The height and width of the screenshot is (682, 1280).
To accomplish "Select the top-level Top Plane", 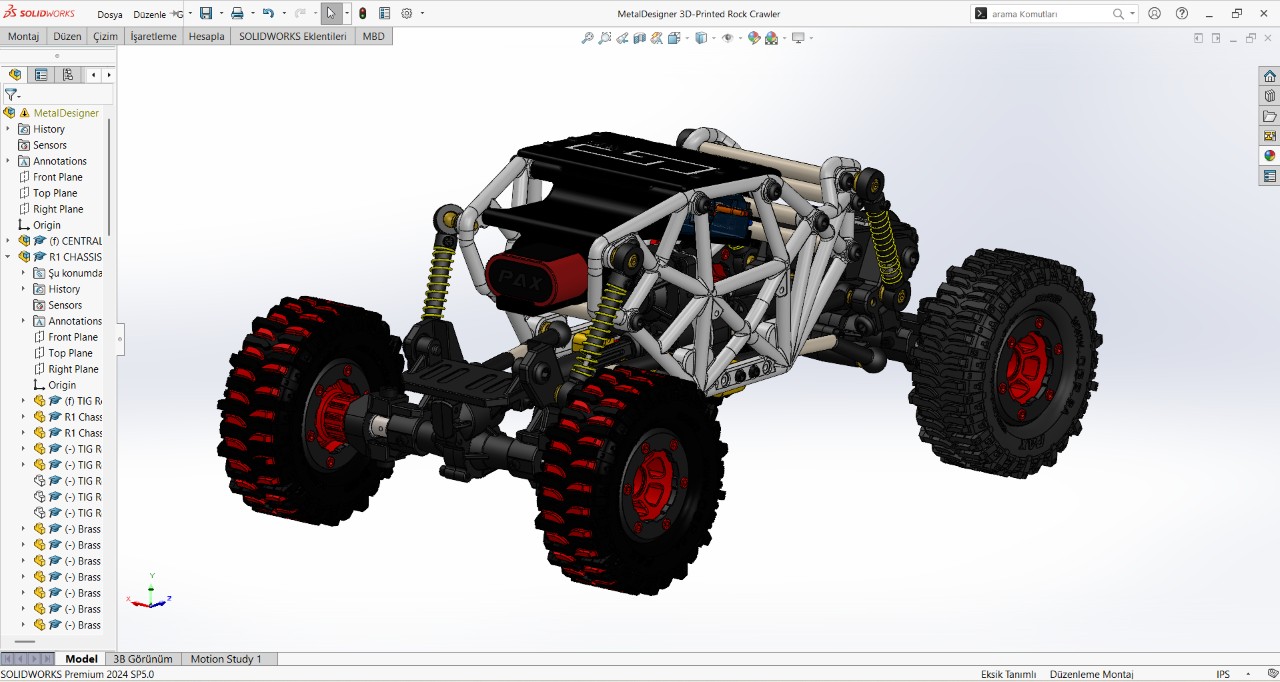I will point(55,193).
